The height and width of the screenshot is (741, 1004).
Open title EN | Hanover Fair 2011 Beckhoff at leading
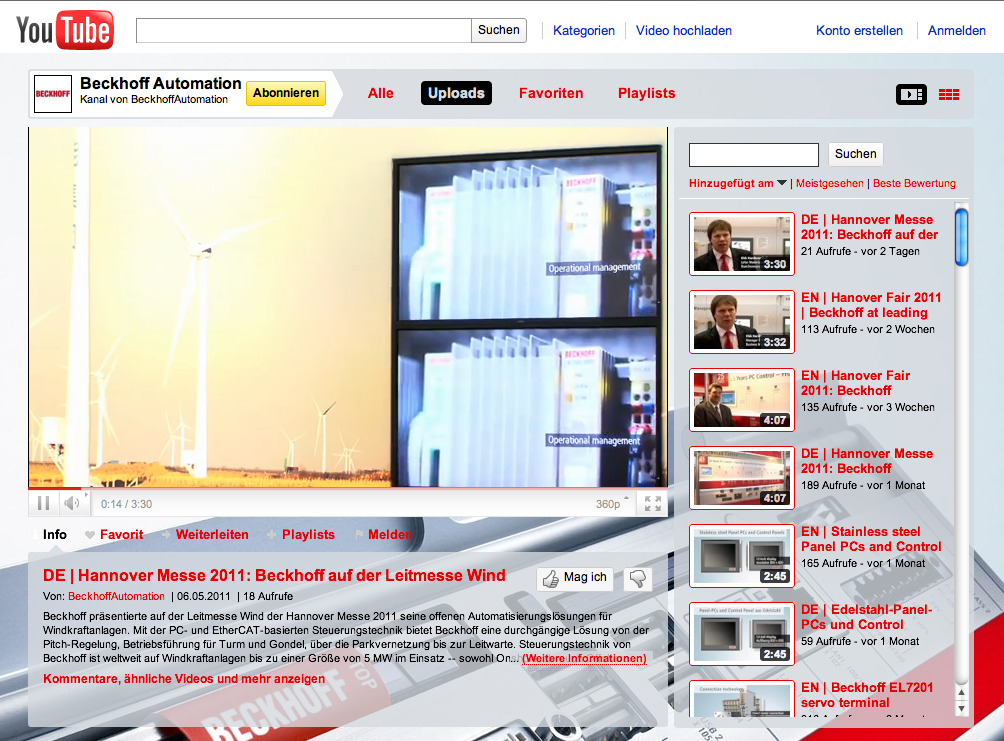tap(871, 305)
